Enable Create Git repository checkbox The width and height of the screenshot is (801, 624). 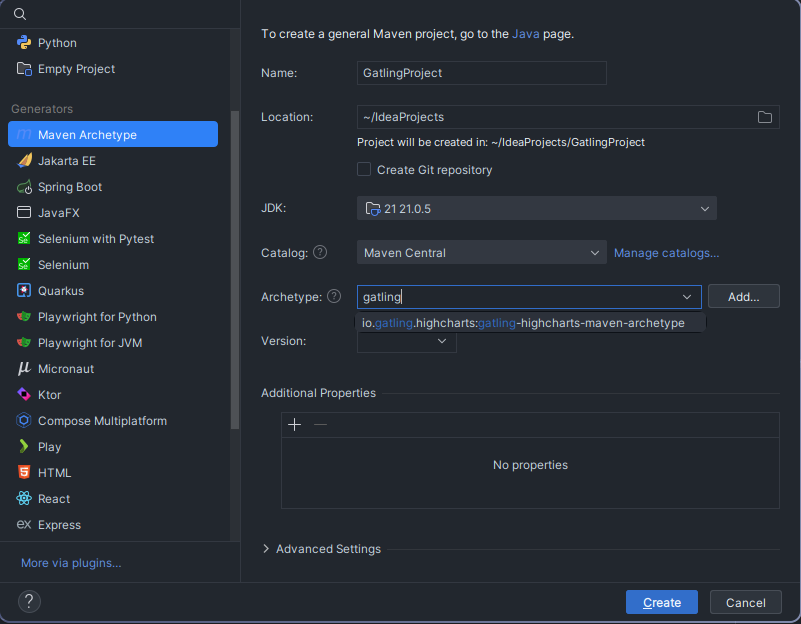tap(364, 170)
